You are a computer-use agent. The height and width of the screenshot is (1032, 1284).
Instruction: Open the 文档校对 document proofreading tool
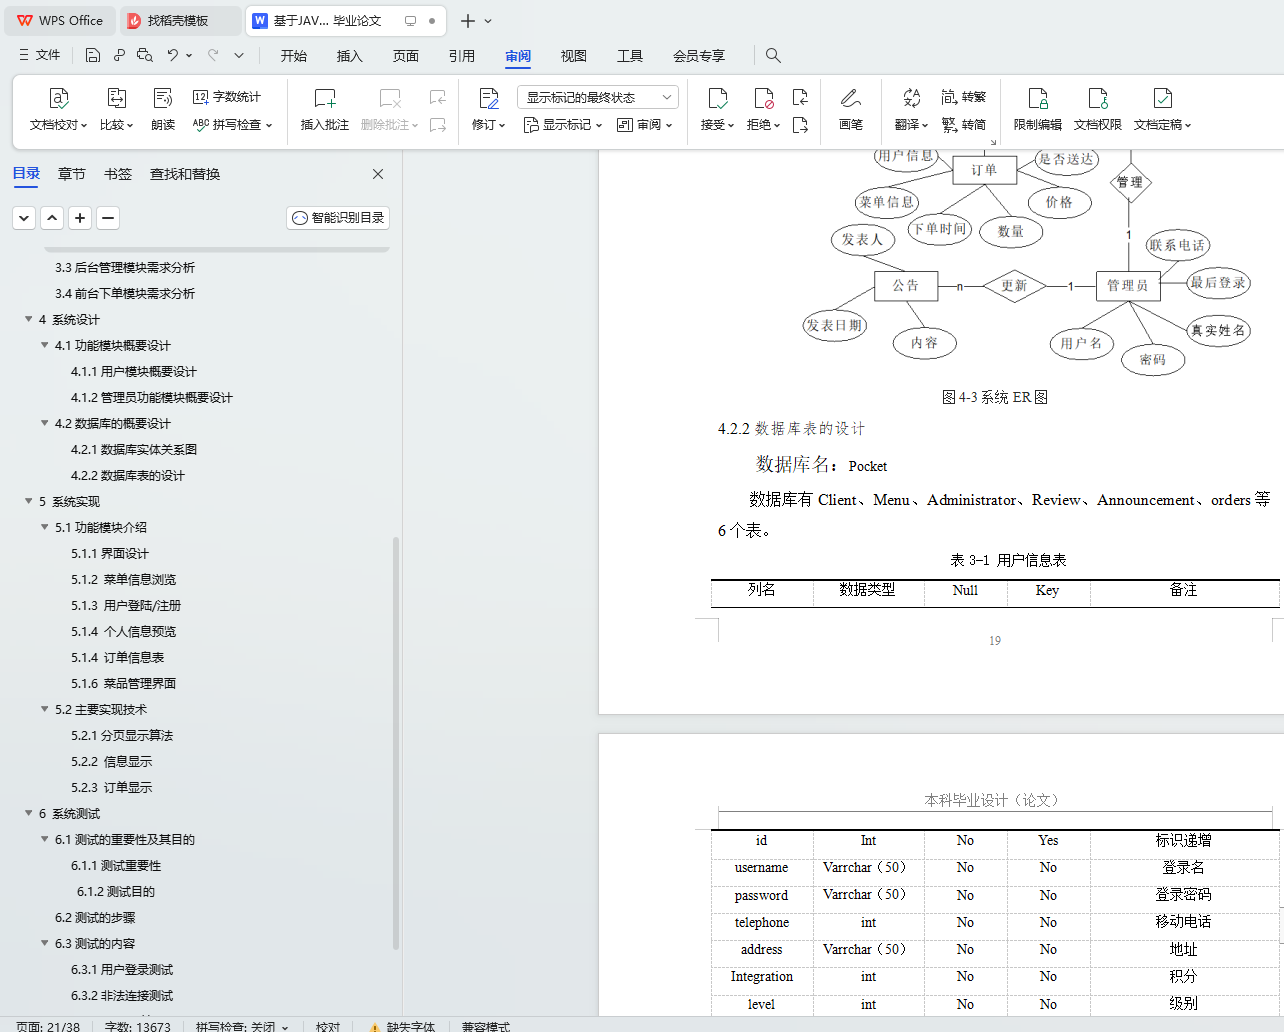coord(57,110)
